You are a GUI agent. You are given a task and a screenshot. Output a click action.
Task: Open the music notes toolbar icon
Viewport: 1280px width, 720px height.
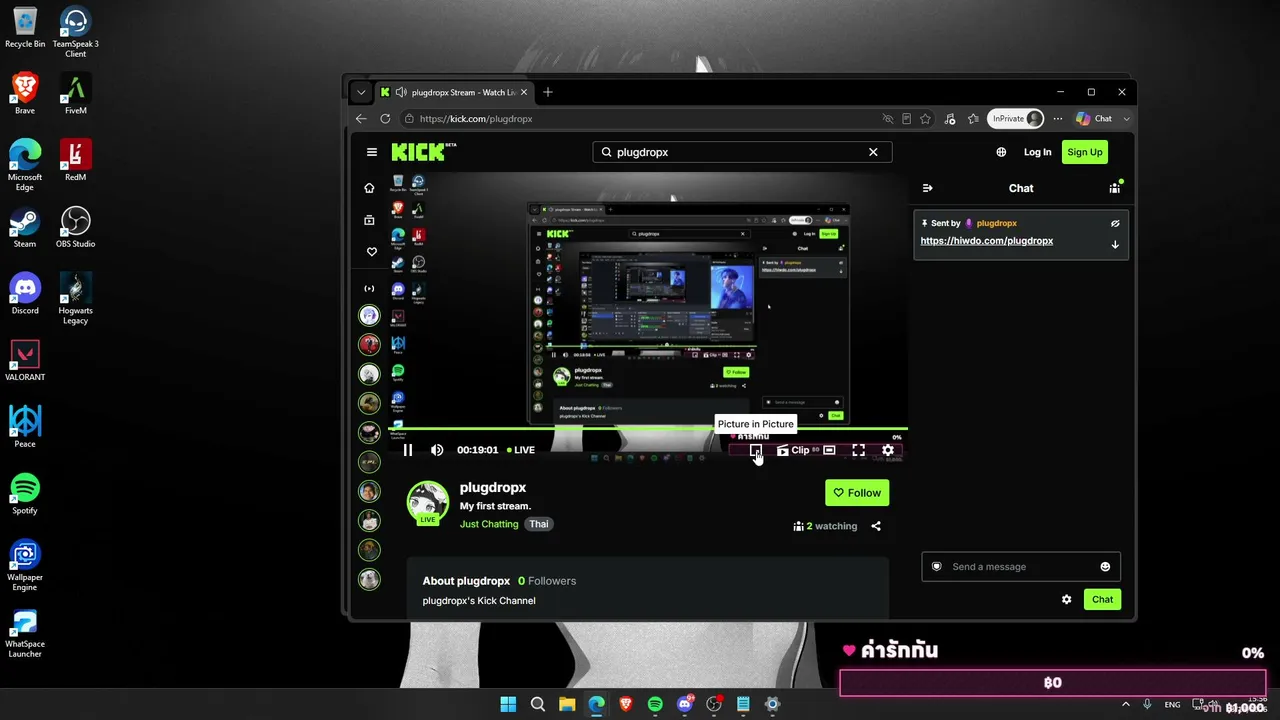(x=950, y=119)
